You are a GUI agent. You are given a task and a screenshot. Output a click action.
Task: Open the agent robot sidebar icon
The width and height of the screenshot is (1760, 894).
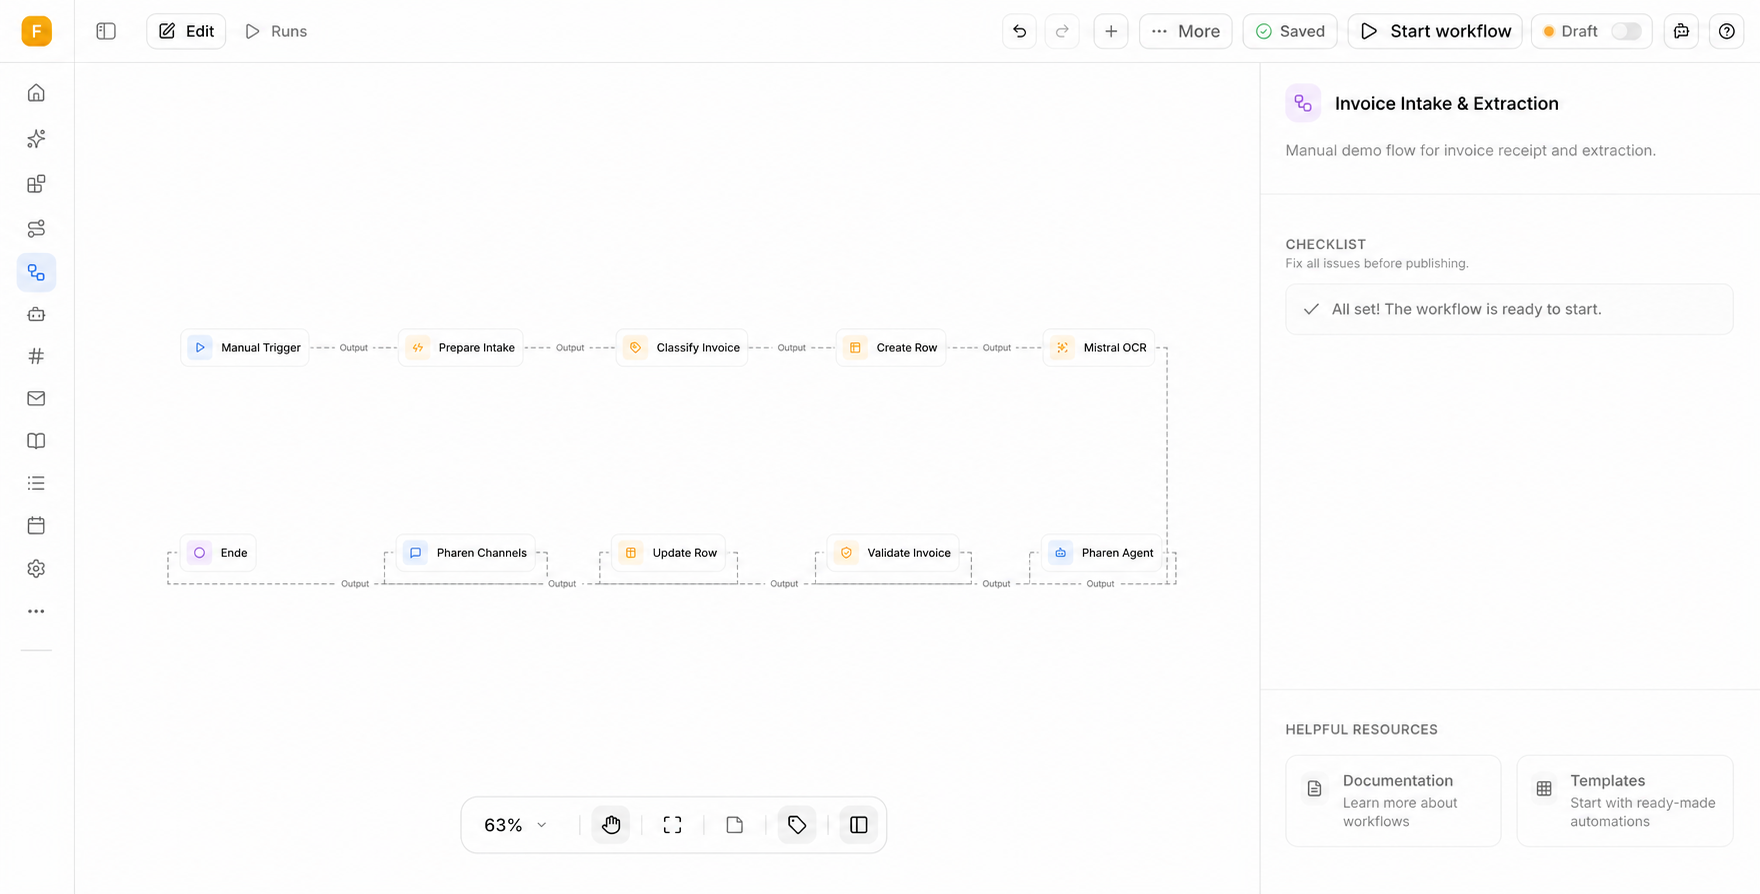[36, 314]
